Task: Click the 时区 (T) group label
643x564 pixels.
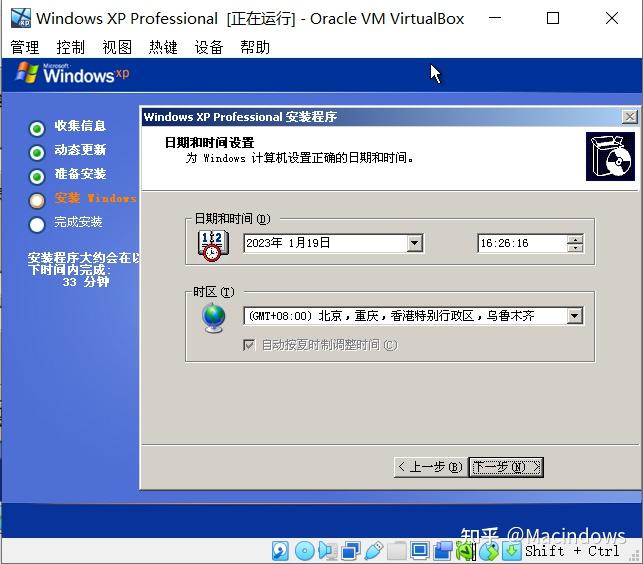Action: (214, 292)
